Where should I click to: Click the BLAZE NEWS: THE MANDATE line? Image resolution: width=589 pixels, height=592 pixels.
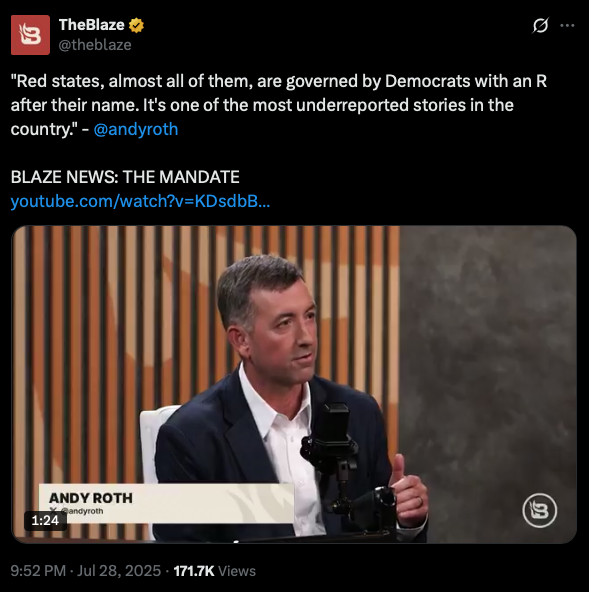point(125,177)
